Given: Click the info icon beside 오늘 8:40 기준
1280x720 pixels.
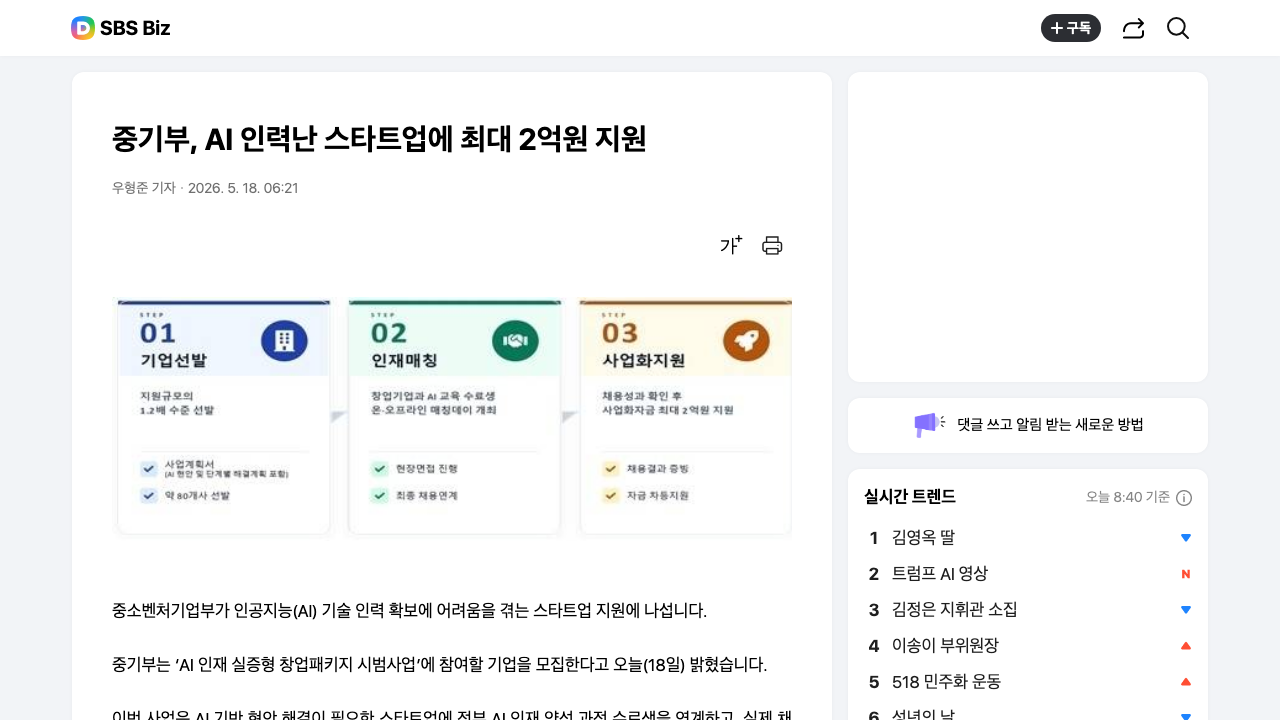Looking at the screenshot, I should click(1184, 498).
